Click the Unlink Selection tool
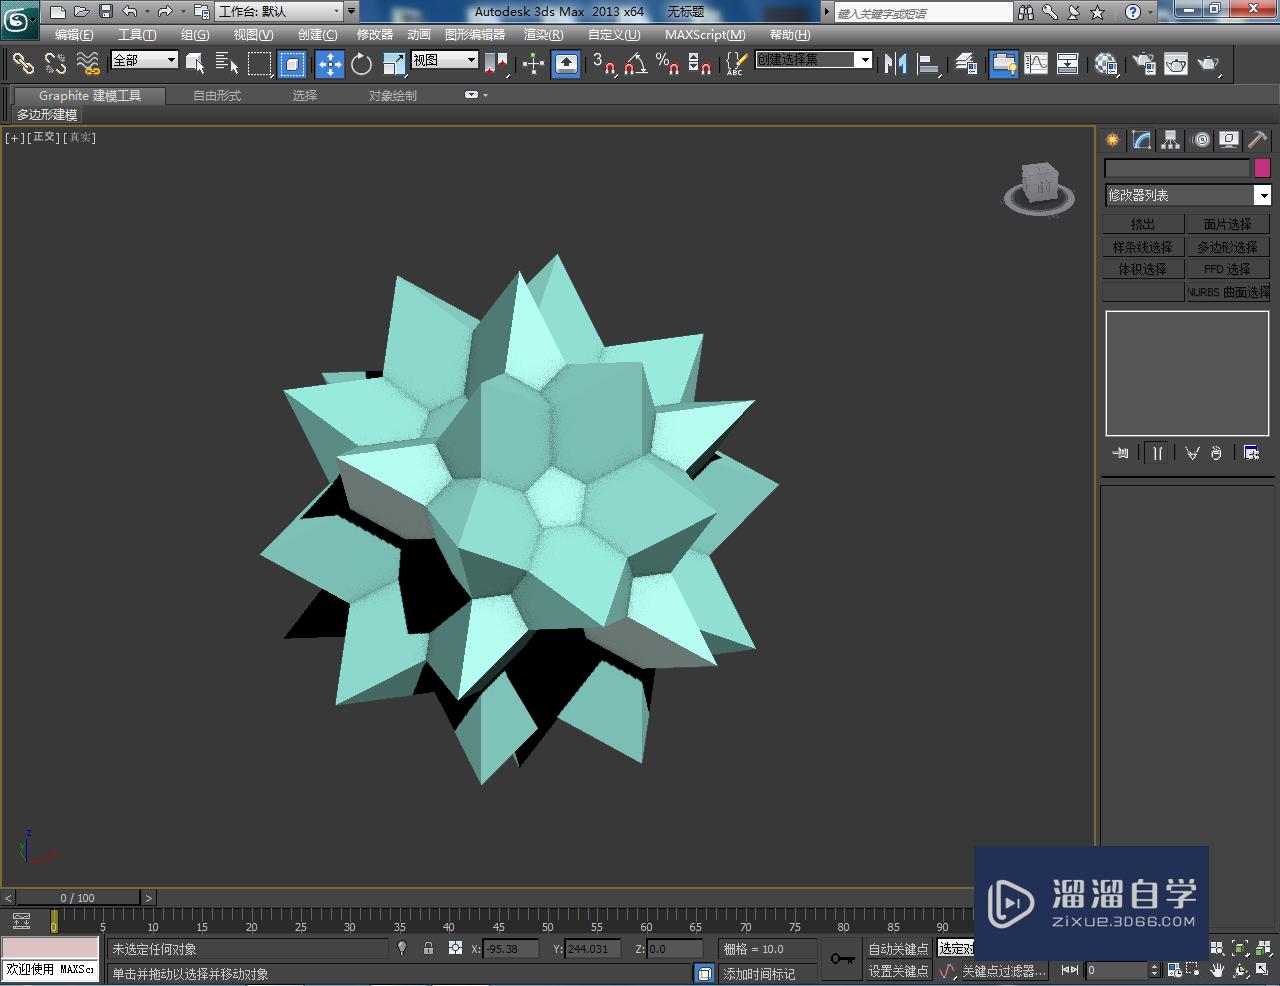 (55, 64)
